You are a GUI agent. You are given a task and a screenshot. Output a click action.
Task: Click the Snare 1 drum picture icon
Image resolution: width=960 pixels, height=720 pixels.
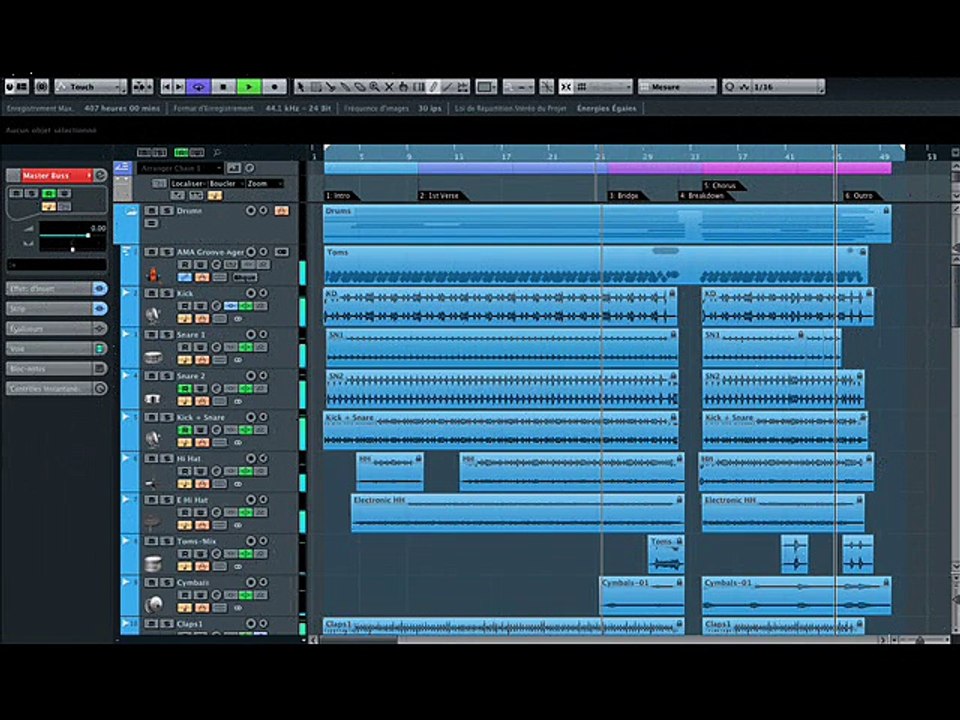point(152,356)
